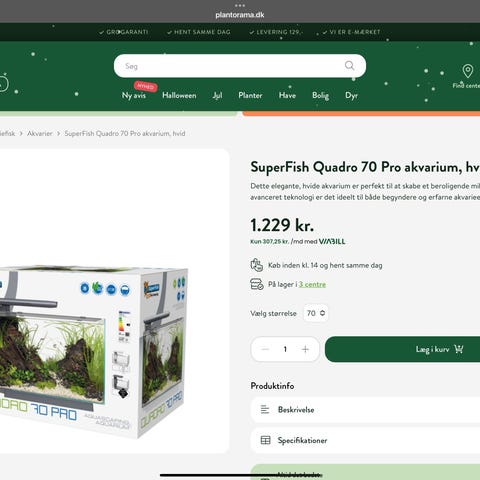Viewport: 480px width, 480px height.
Task: Open the Vælg størrelse 70 dropdown
Action: pyautogui.click(x=316, y=313)
